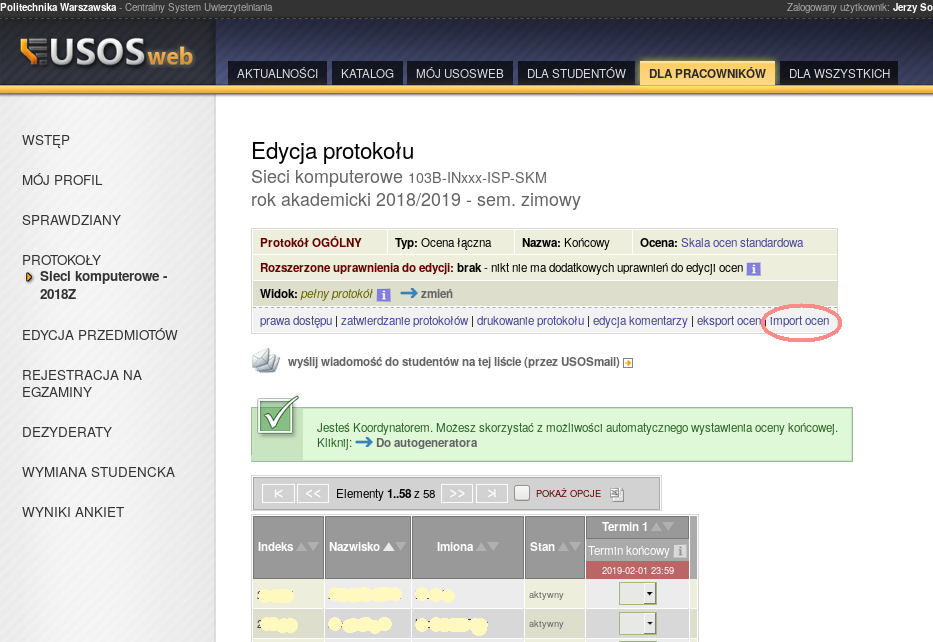Switch to 'Dla studentów' tab

pos(576,73)
